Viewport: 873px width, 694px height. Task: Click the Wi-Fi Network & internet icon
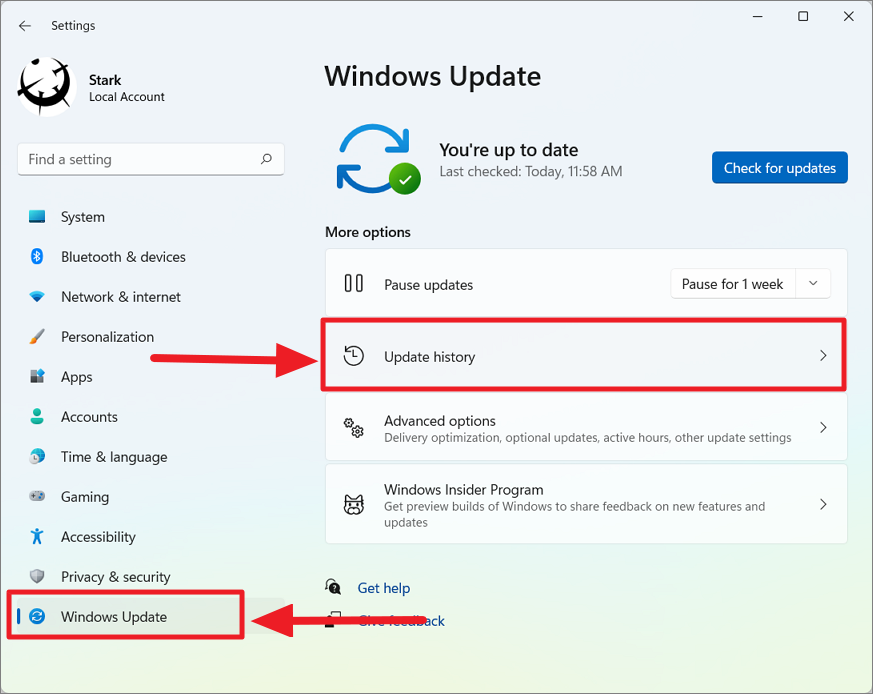tap(37, 296)
